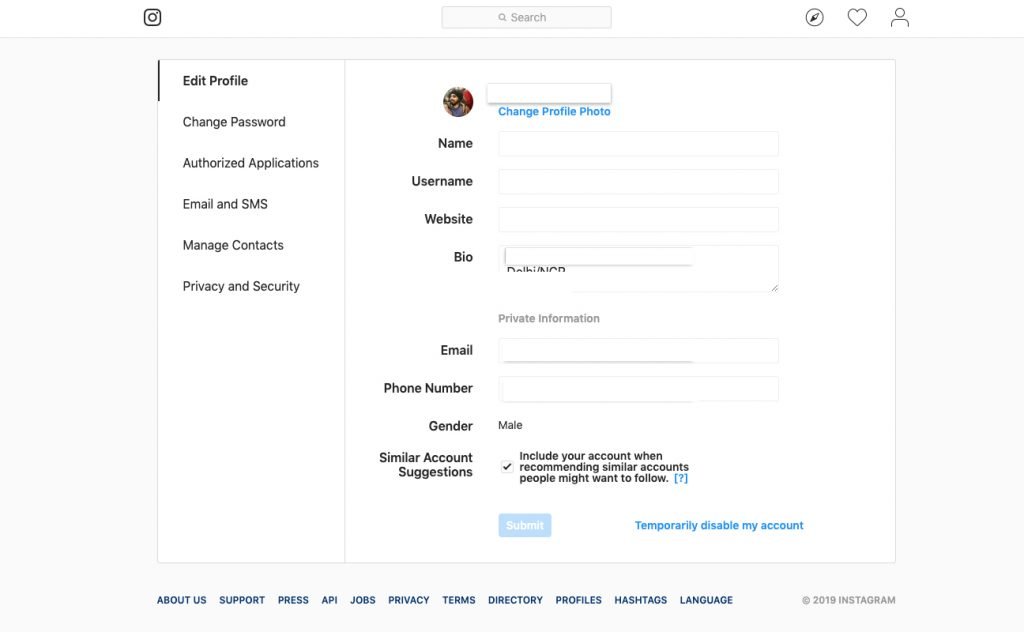Focus the Search box at the top
Viewport: 1024px width, 632px height.
[526, 17]
